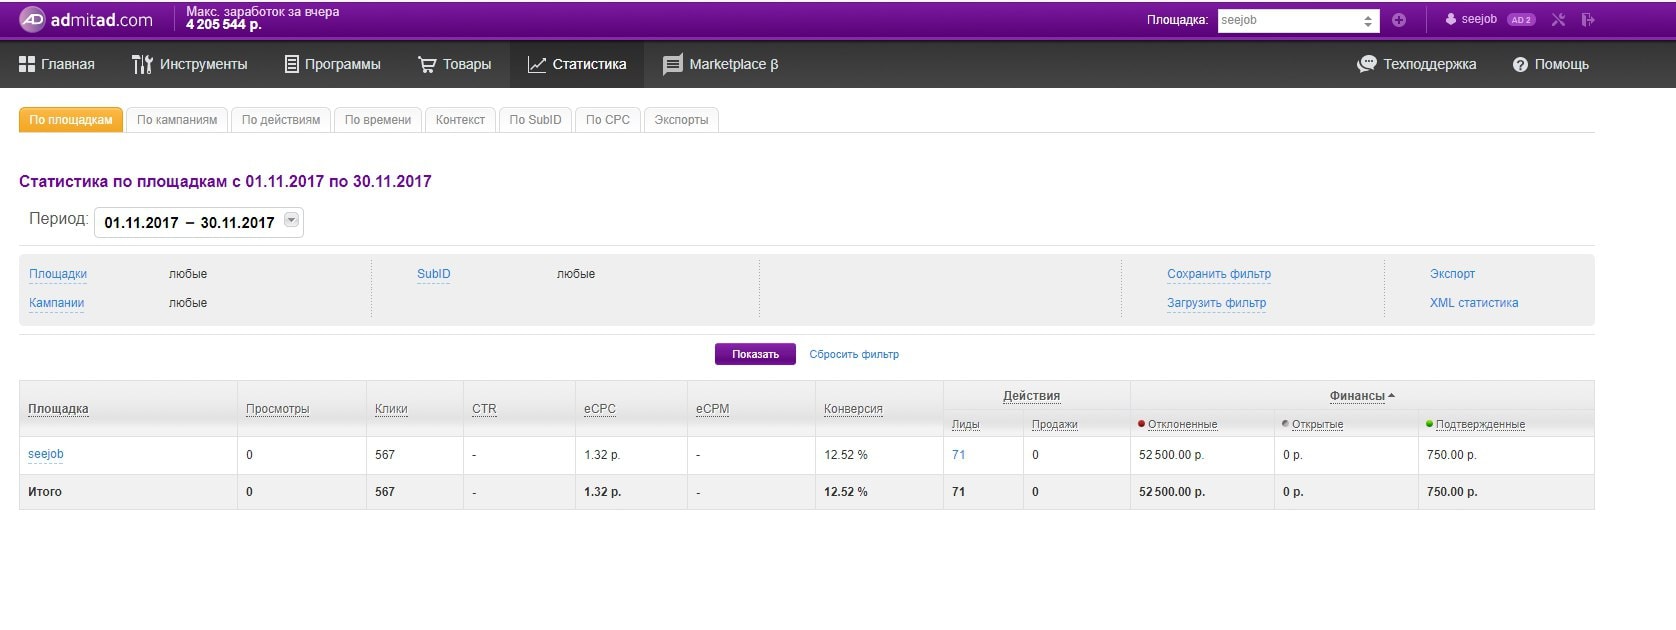The height and width of the screenshot is (630, 1676).
Task: Switch to the По SubID tab
Action: click(535, 120)
